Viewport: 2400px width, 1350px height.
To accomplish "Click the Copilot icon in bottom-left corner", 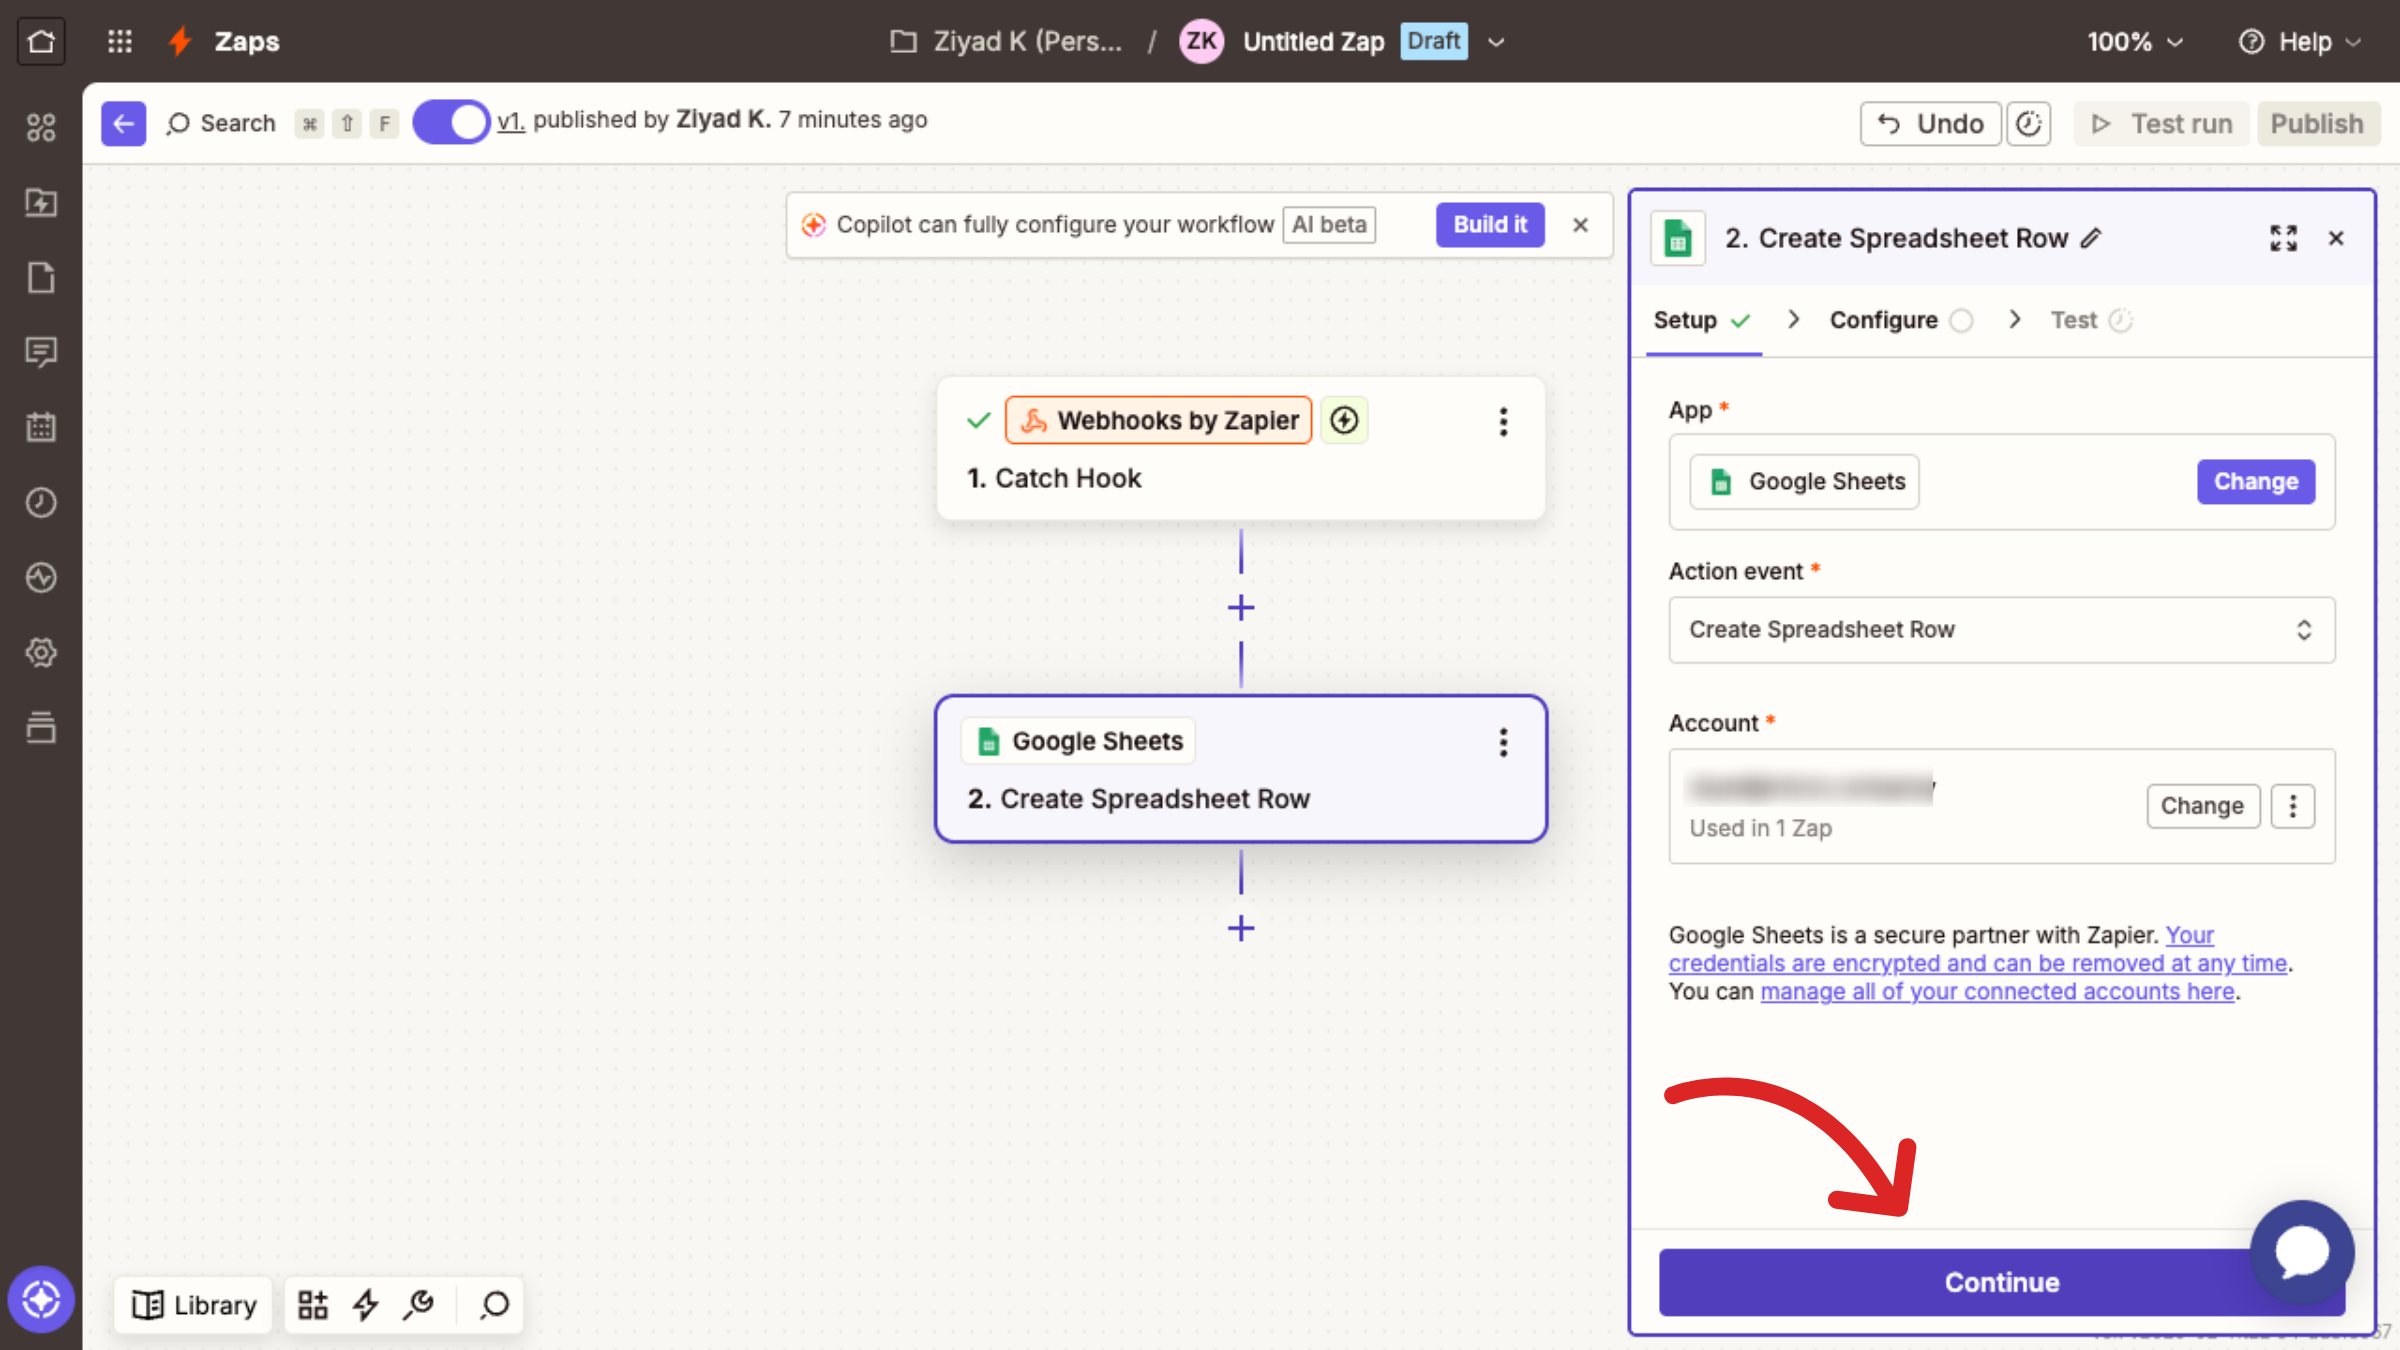I will point(41,1299).
